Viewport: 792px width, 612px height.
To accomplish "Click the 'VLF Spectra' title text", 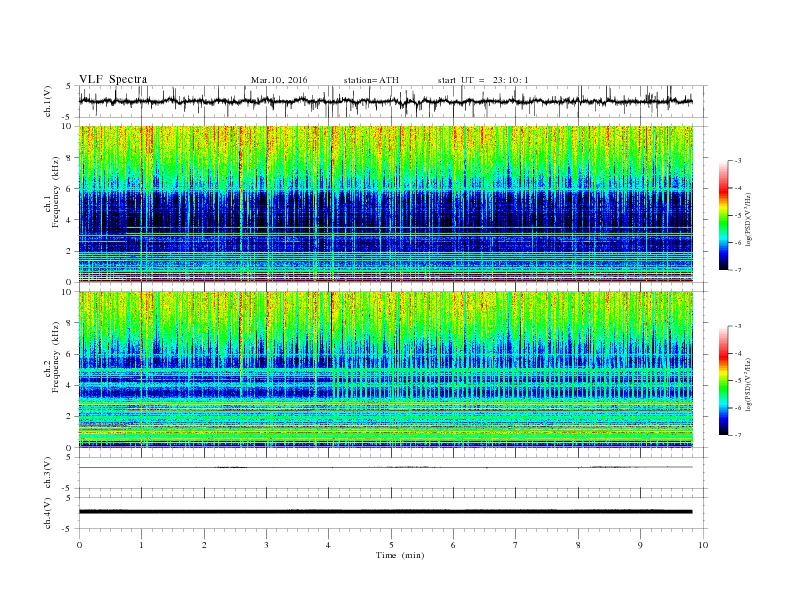I will (113, 79).
